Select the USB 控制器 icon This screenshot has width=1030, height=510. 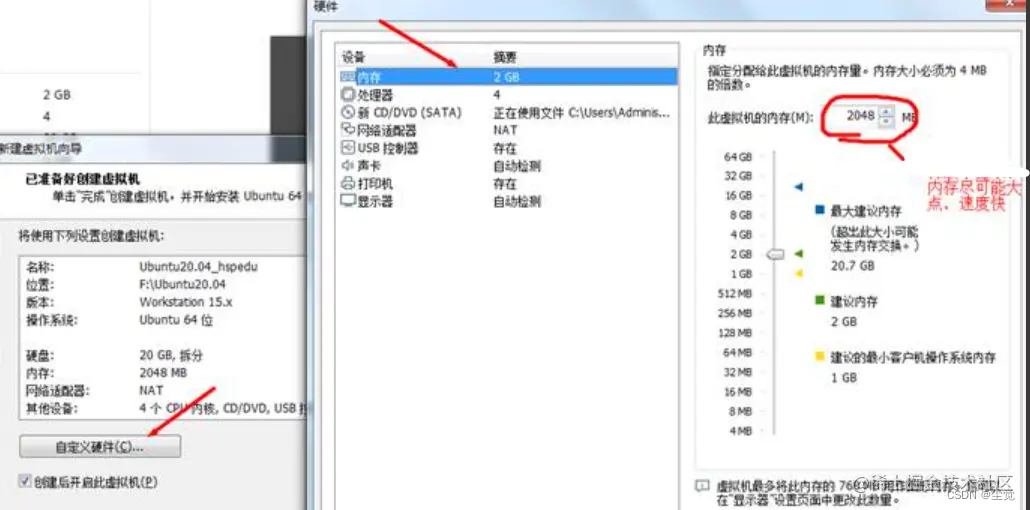pos(347,148)
